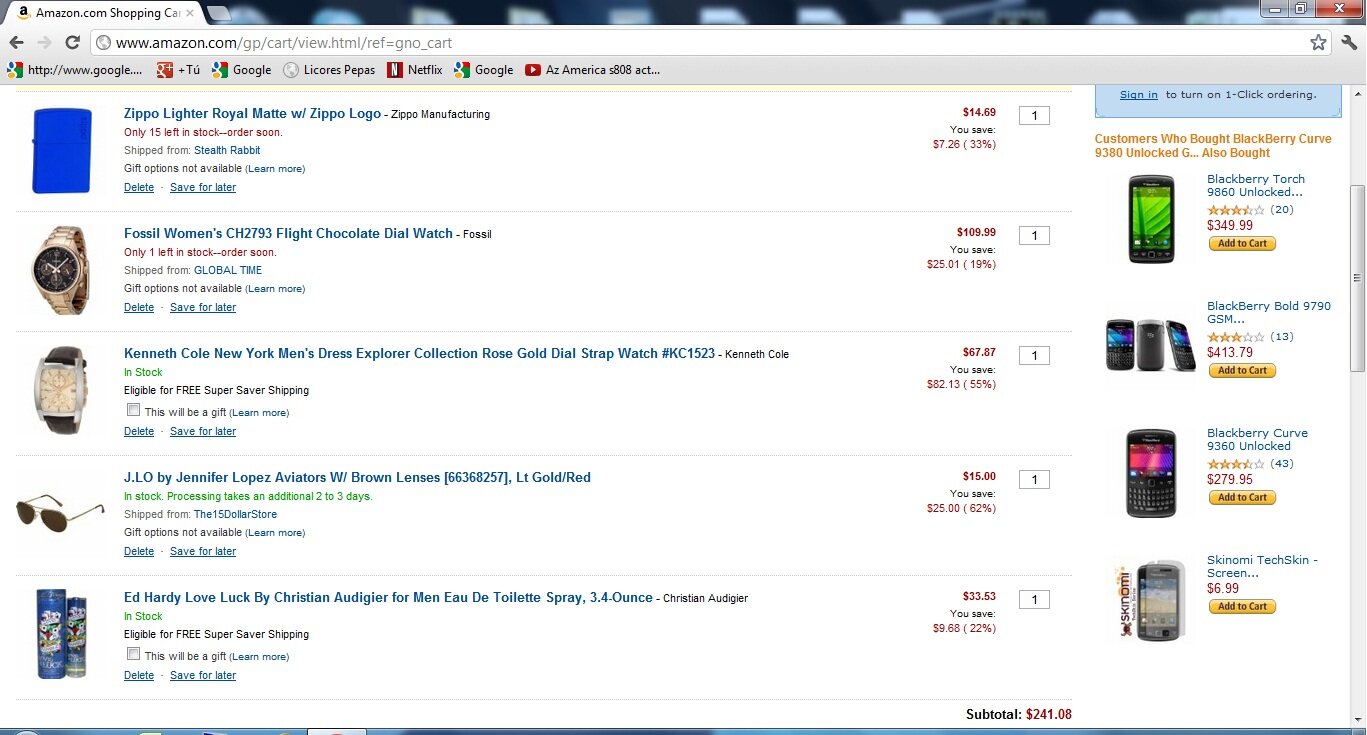Add BlackBerry Bold 9790 to cart
This screenshot has width=1367, height=735.
pyautogui.click(x=1242, y=370)
